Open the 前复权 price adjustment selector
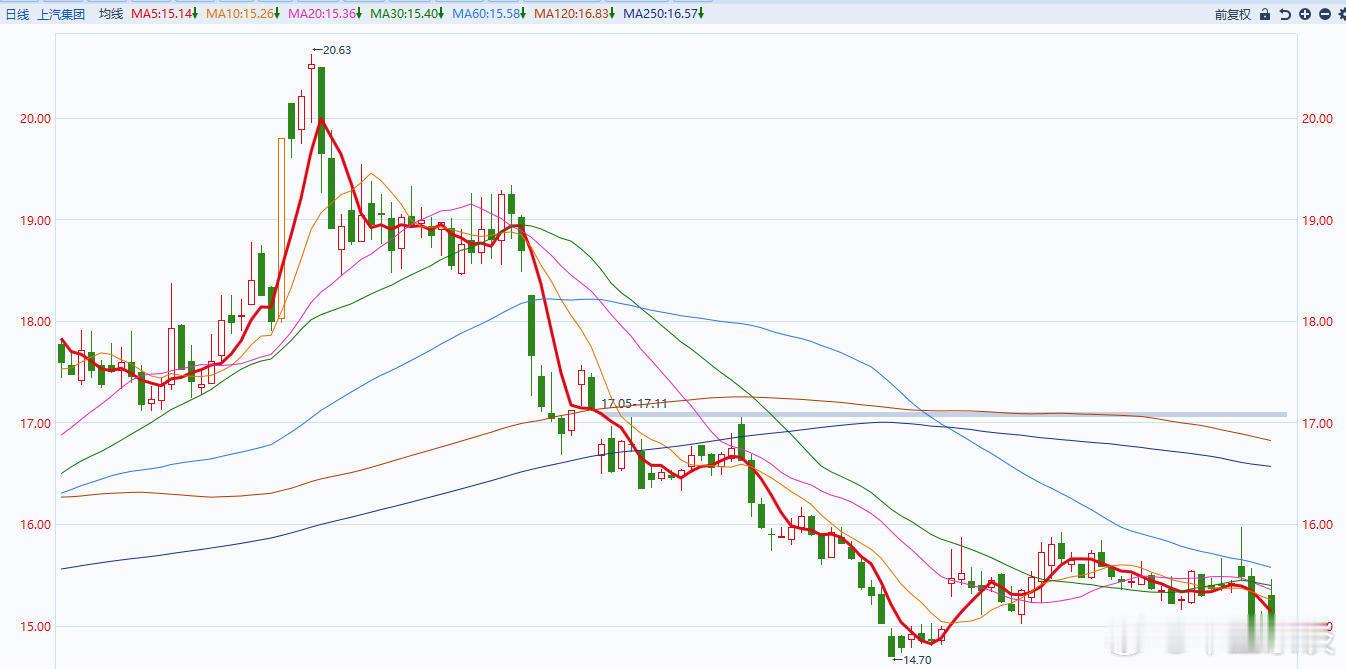Image resolution: width=1346 pixels, height=669 pixels. click(1233, 14)
